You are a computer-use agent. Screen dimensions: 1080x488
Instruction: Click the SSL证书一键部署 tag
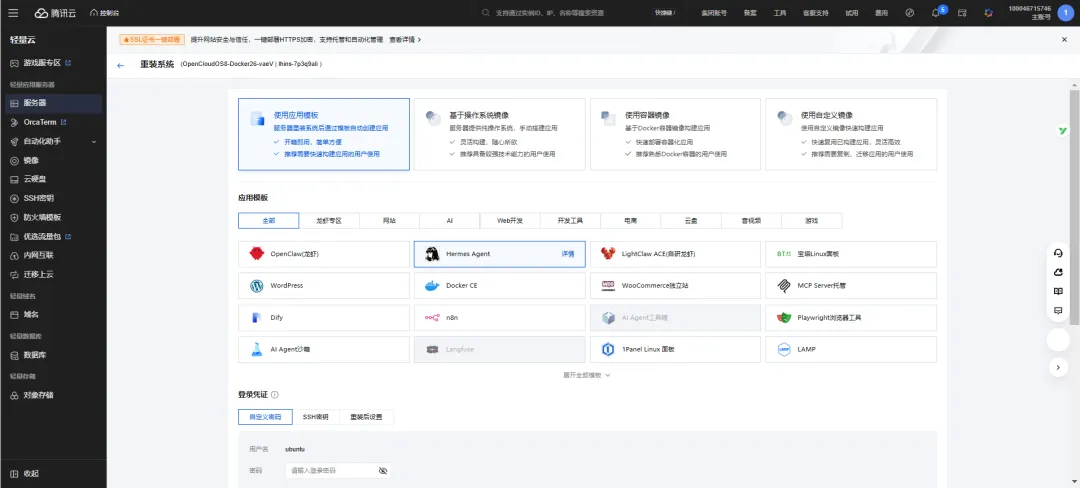pyautogui.click(x=152, y=40)
